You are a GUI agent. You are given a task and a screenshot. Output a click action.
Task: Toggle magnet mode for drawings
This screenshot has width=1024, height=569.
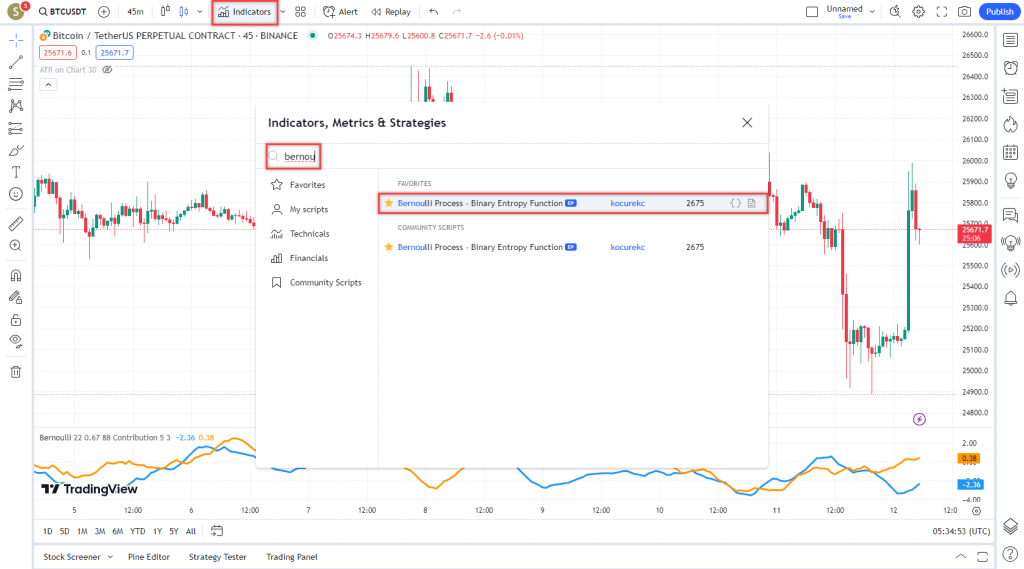point(16,276)
